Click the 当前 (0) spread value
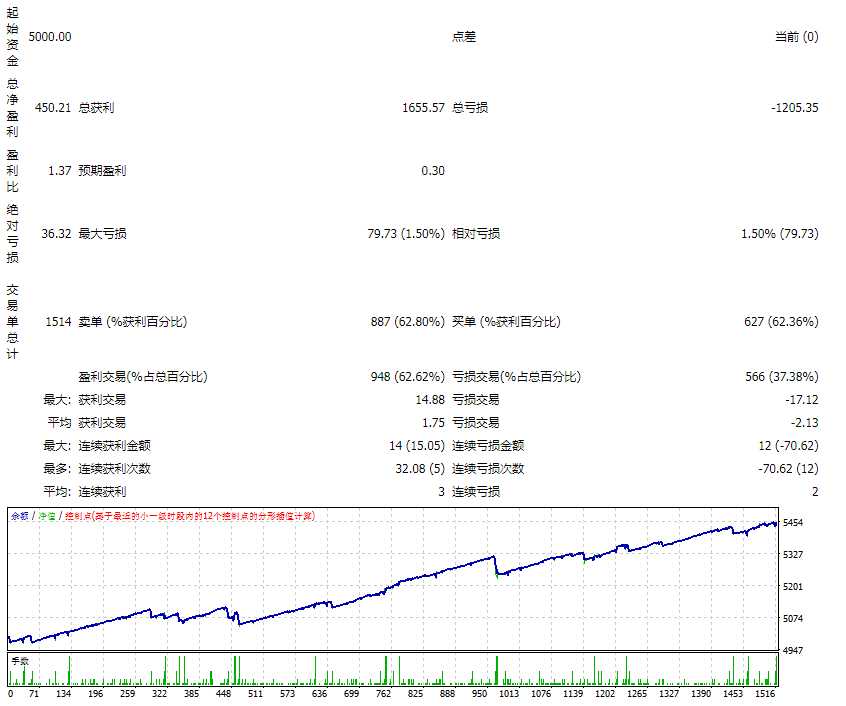This screenshot has height=706, width=846. [x=796, y=37]
